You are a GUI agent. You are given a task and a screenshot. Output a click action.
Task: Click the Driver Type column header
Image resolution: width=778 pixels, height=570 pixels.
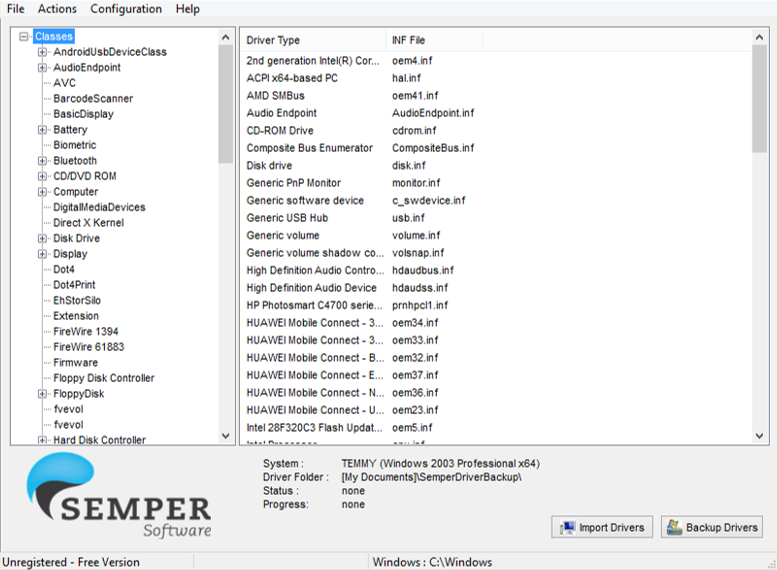click(x=313, y=40)
